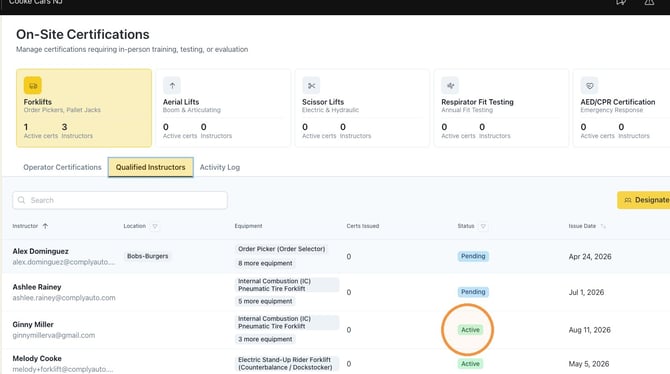Click Order Picker (Order Selector) tag
Screen dimensions: 670x374
click(282, 249)
